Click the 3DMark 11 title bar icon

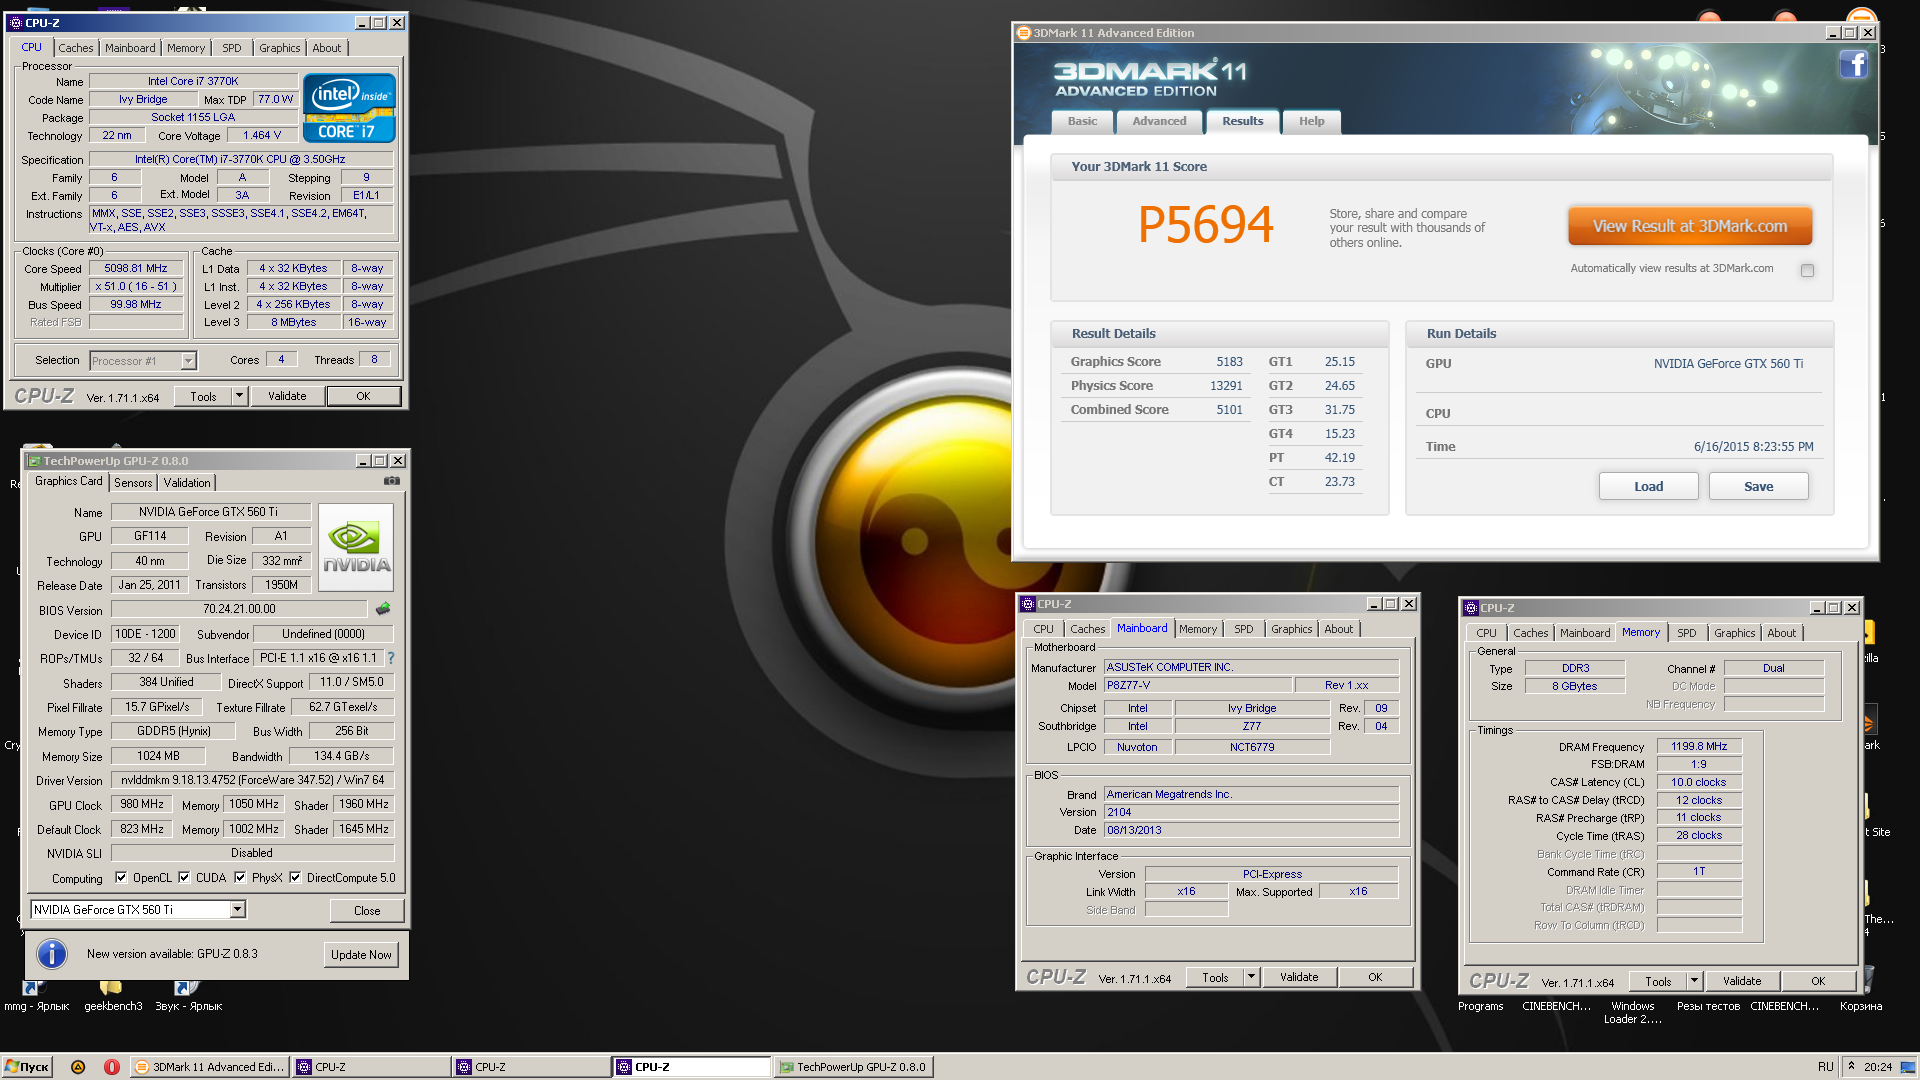pyautogui.click(x=1024, y=33)
